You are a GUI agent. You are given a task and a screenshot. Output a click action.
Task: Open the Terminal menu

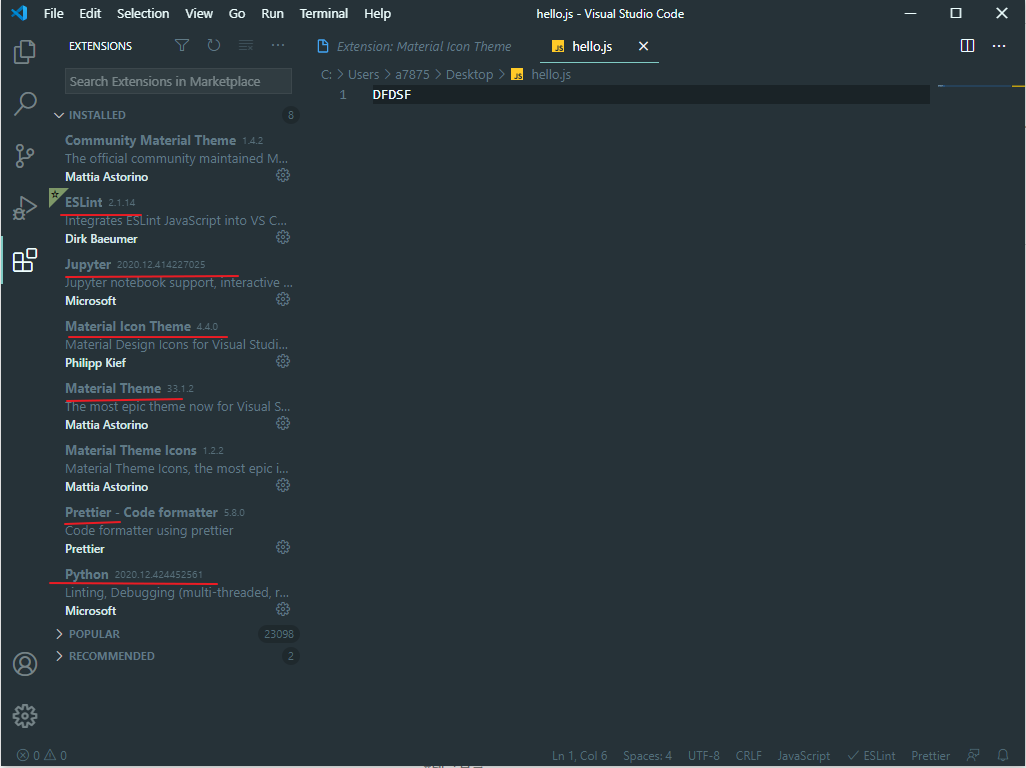[324, 14]
